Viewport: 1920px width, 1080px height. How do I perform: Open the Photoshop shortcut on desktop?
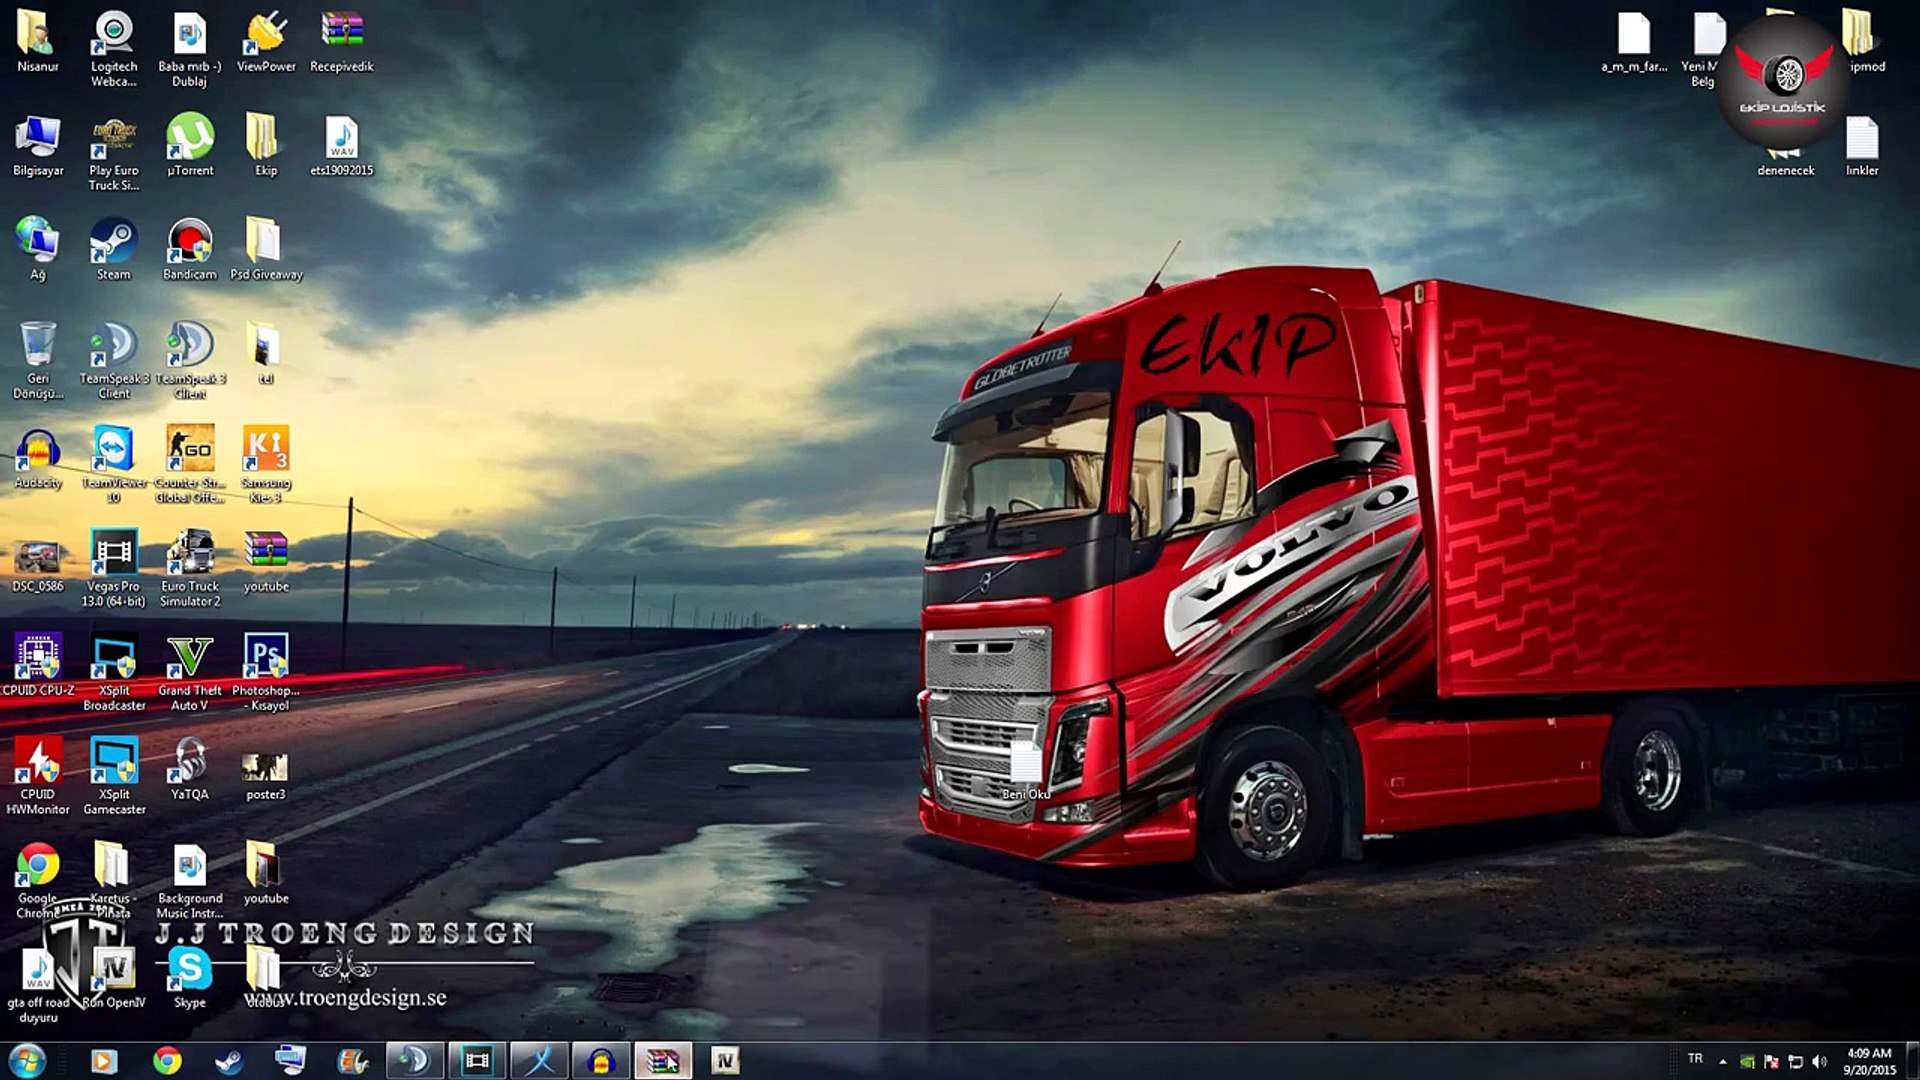266,672
